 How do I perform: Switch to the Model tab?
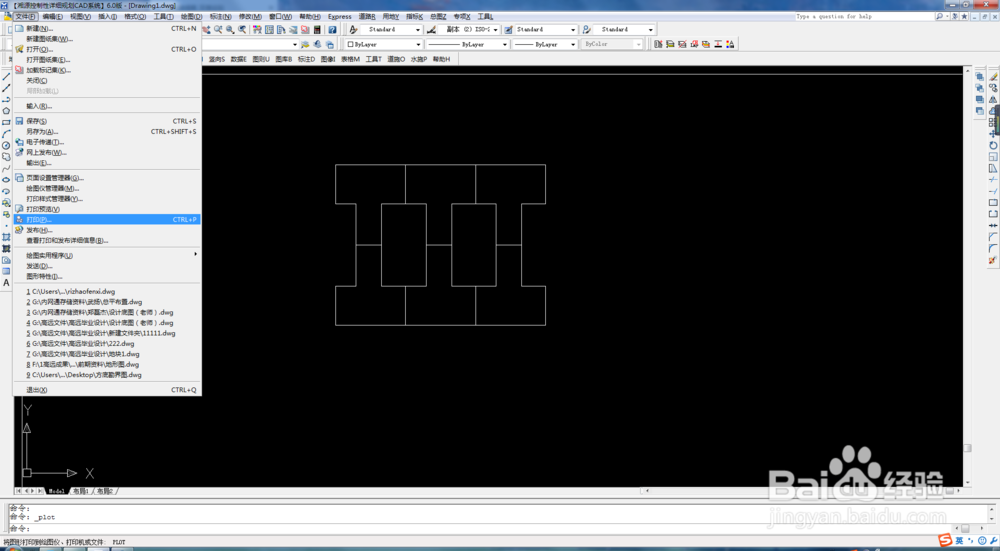coord(57,491)
